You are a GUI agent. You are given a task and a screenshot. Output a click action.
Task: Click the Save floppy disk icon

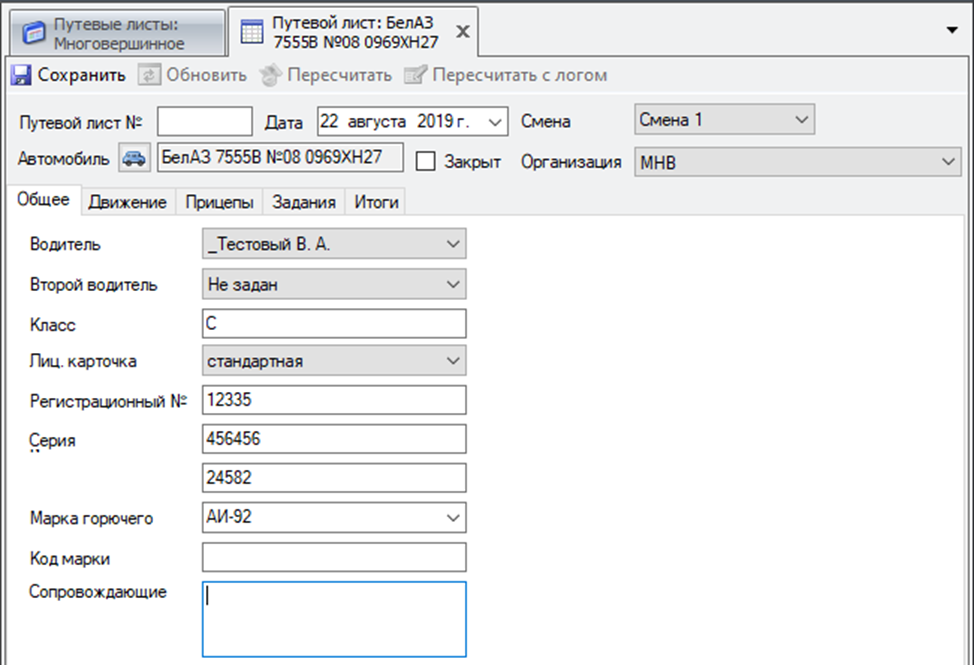point(22,75)
